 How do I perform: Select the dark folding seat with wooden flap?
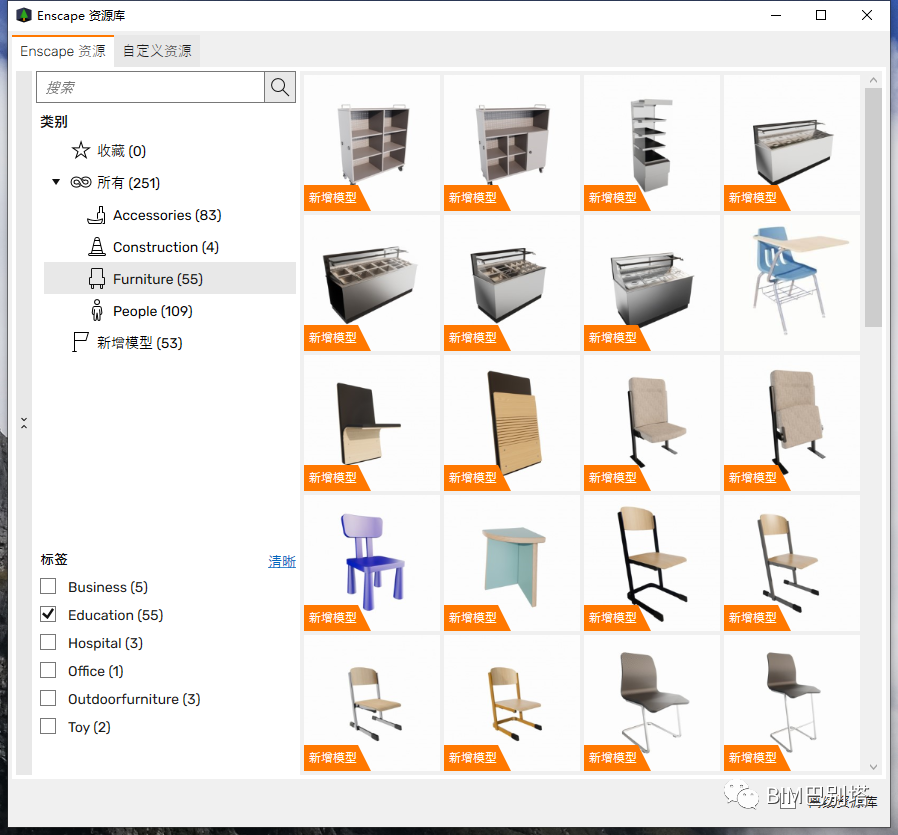point(372,423)
